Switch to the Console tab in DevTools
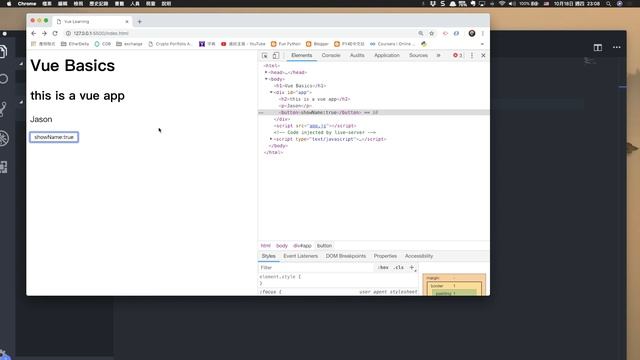Viewport: 640px width, 360px height. click(331, 56)
